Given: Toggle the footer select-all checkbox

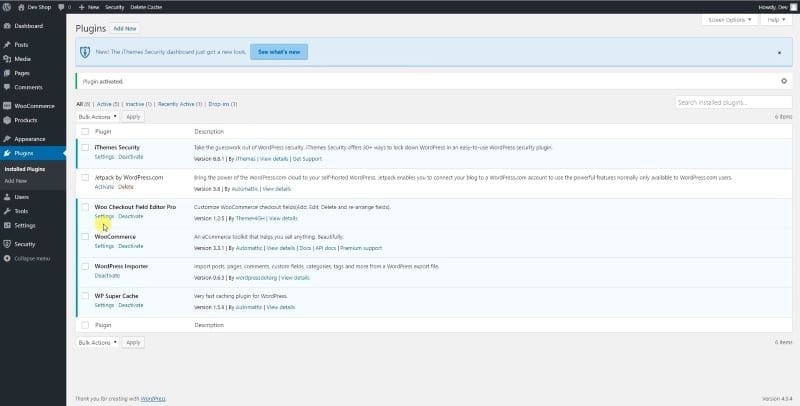Looking at the screenshot, I should coord(85,325).
